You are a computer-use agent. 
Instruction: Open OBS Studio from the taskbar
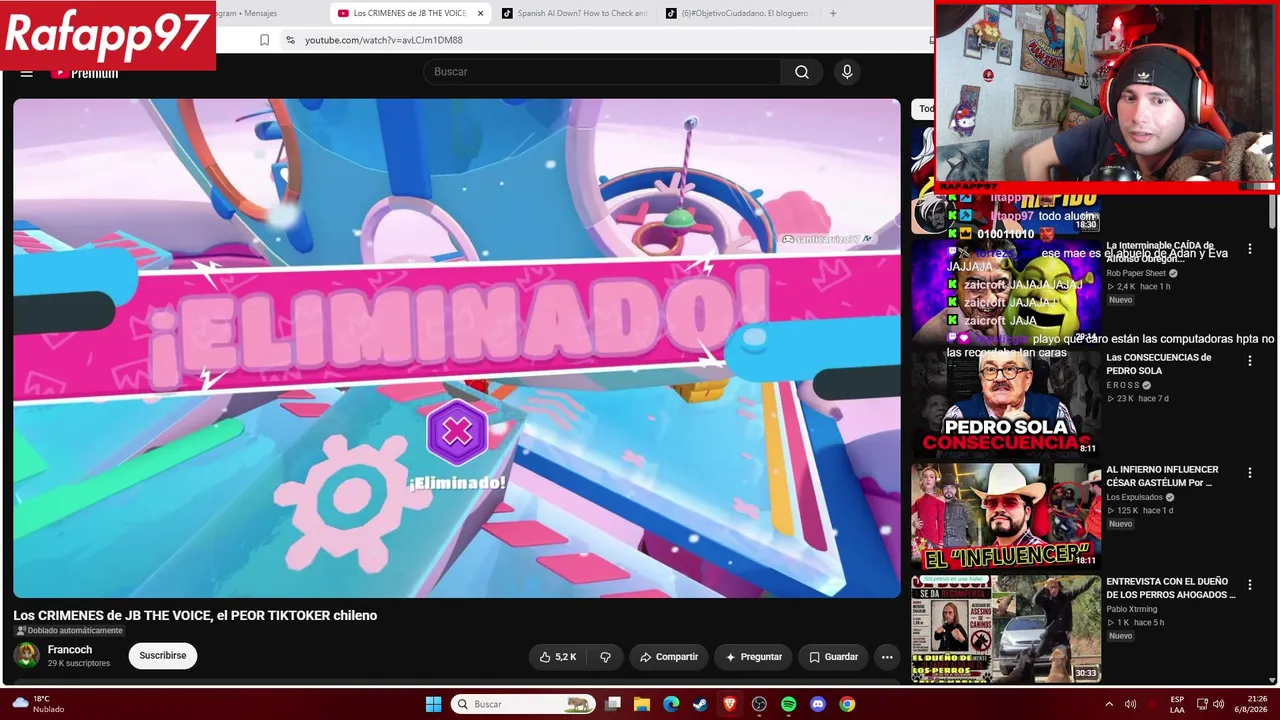[x=759, y=704]
